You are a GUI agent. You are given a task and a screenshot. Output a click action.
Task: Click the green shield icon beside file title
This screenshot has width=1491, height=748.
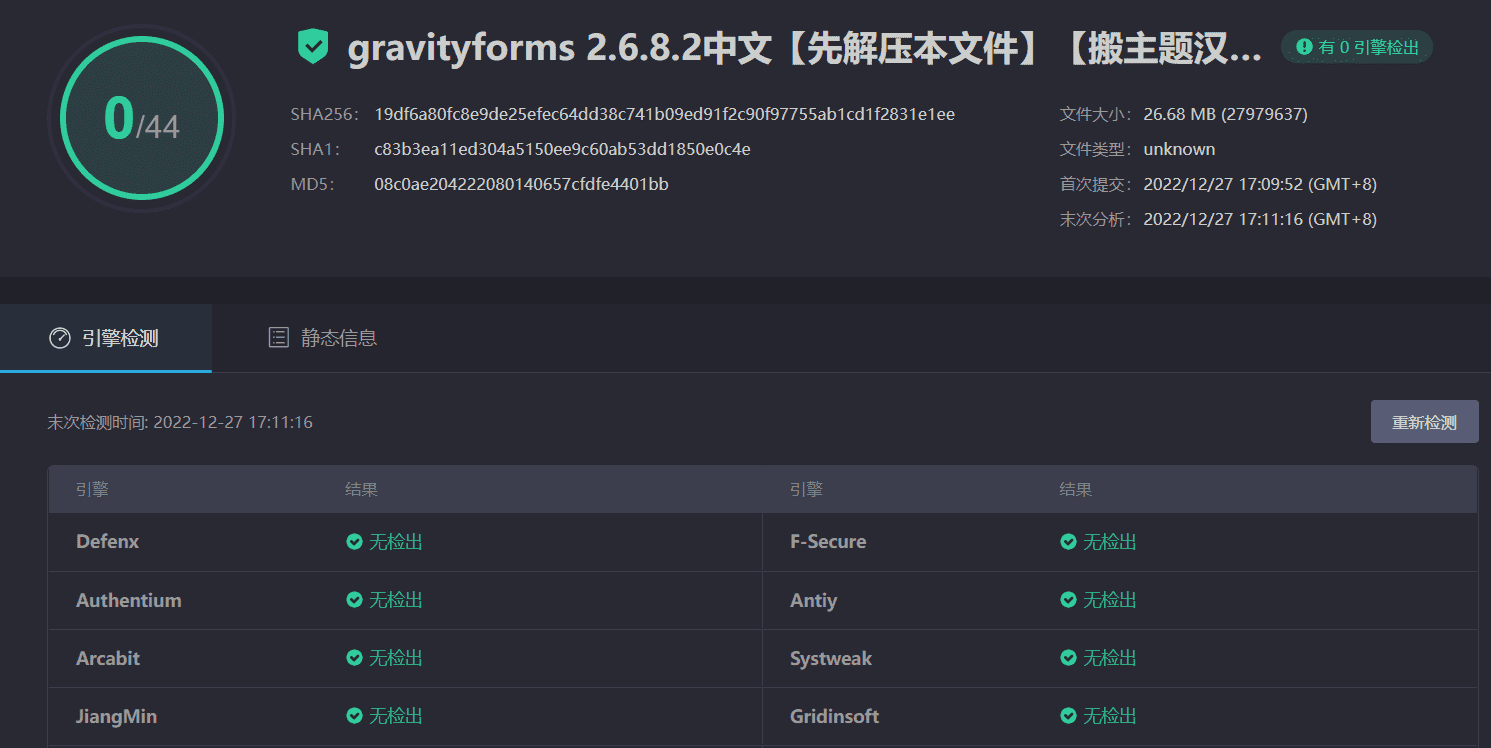coord(313,47)
